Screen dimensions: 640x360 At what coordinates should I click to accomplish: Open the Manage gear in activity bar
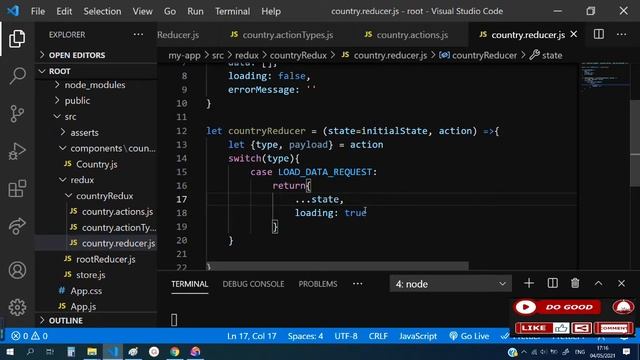pyautogui.click(x=17, y=307)
